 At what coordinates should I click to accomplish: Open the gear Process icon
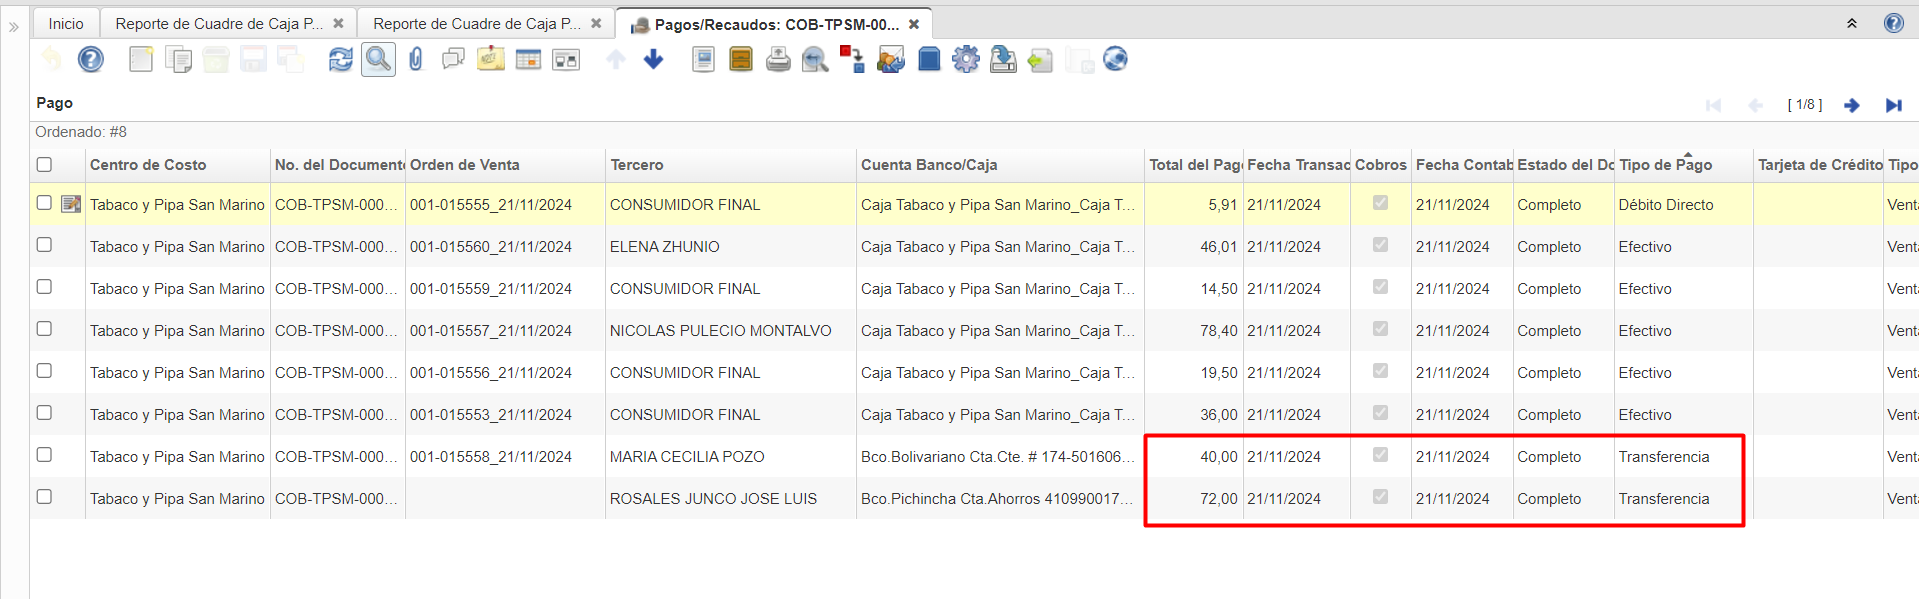pyautogui.click(x=966, y=60)
